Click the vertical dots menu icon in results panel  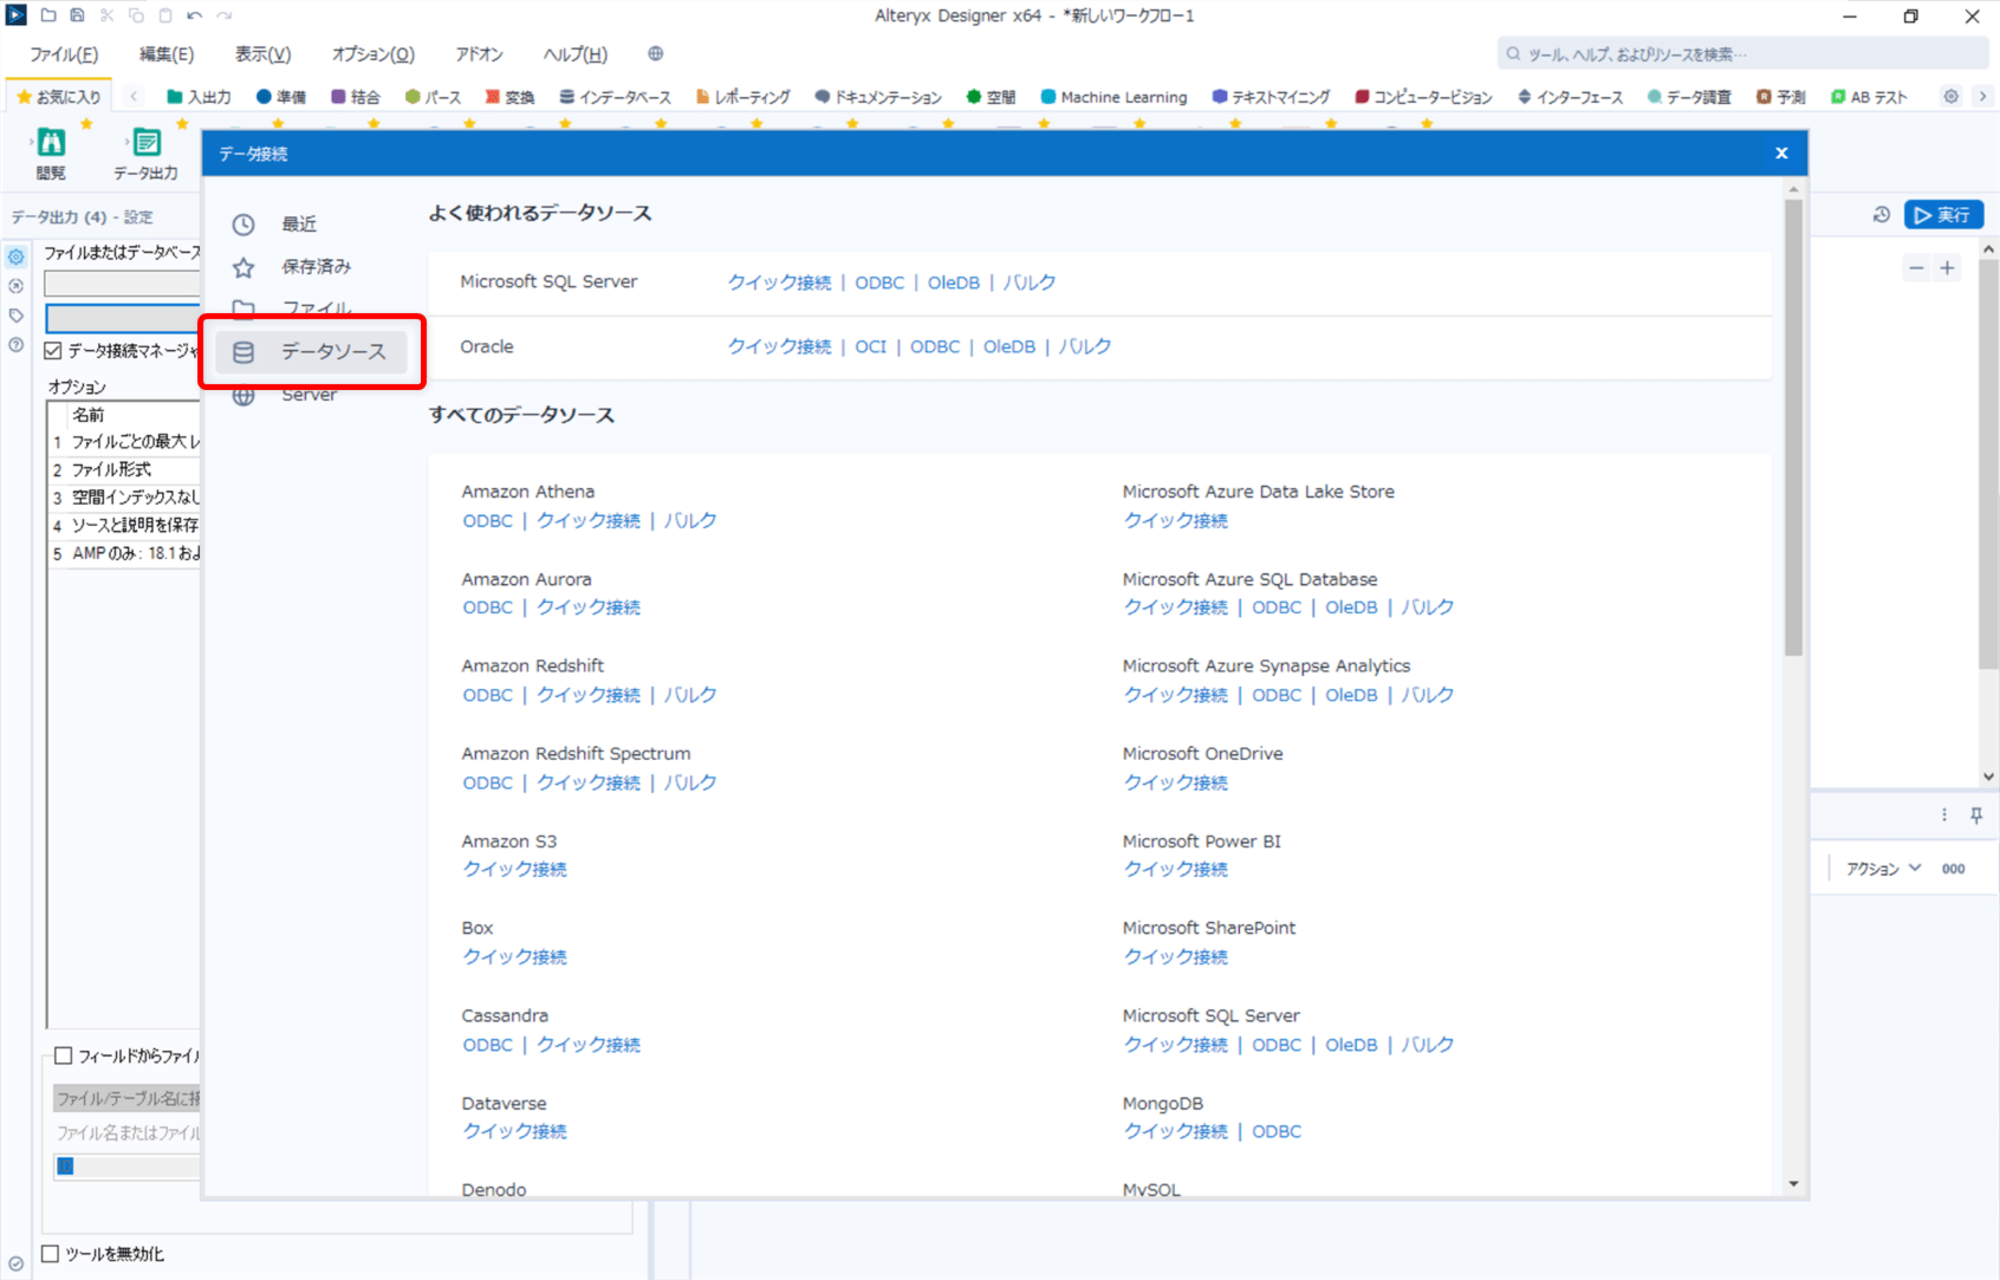[x=1944, y=815]
